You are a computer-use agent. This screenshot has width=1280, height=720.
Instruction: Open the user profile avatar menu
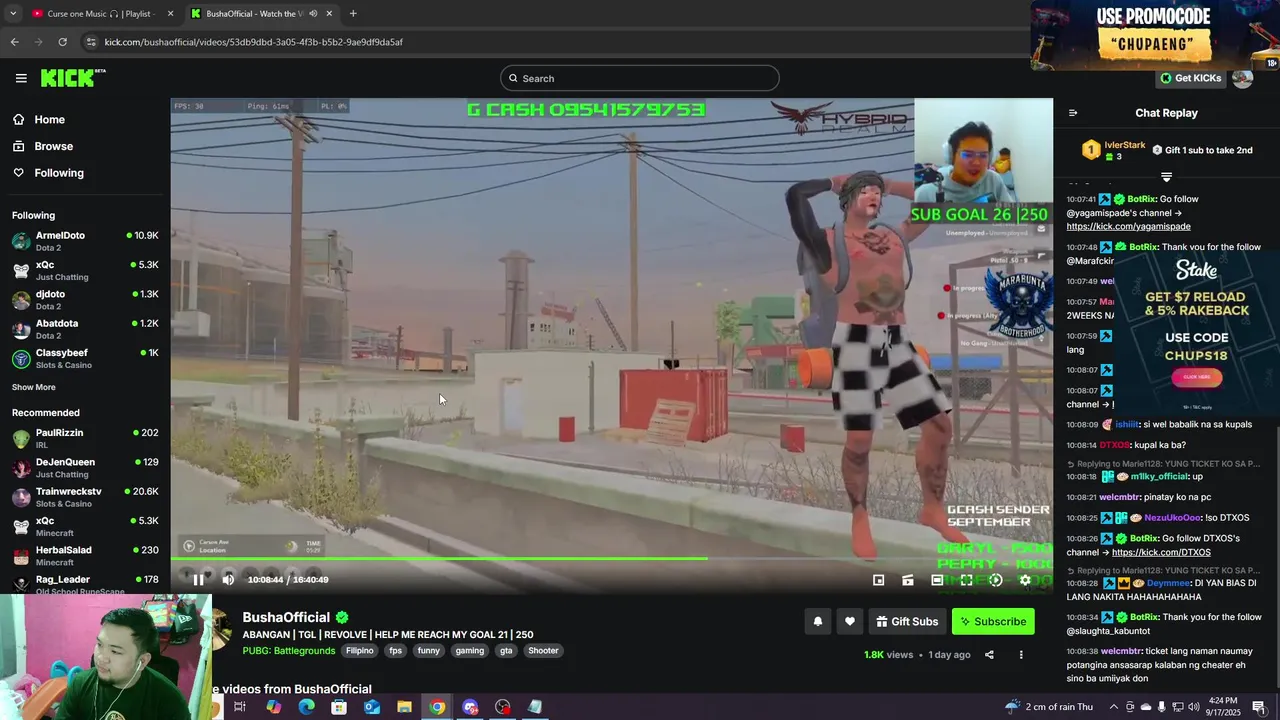click(x=1243, y=78)
